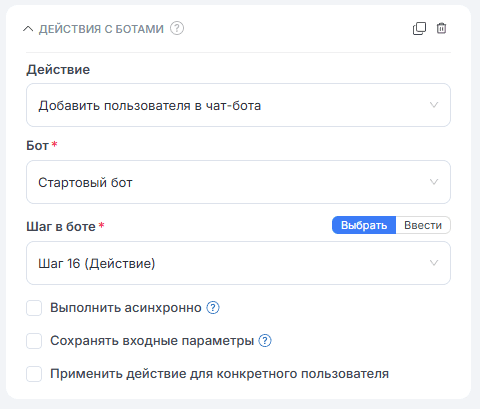Enable Сохранять входные параметры checkbox
Image resolution: width=480 pixels, height=409 pixels.
(x=34, y=341)
